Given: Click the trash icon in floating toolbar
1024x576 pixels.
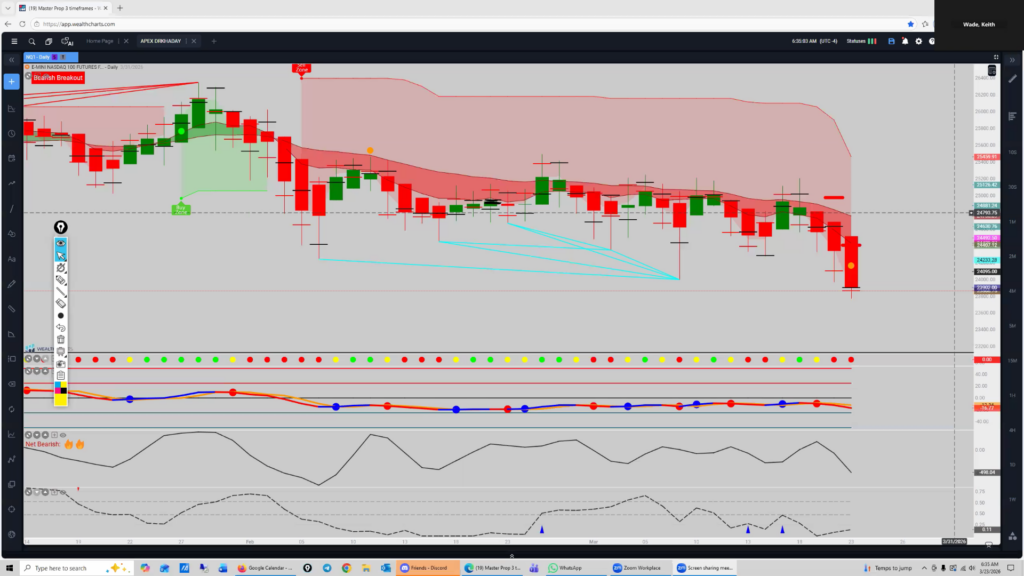Looking at the screenshot, I should pyautogui.click(x=61, y=339).
